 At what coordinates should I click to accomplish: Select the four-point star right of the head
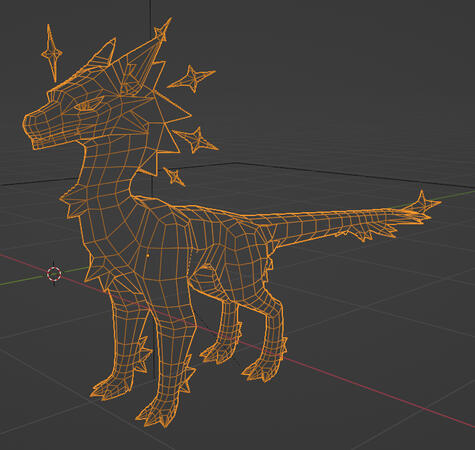[192, 78]
